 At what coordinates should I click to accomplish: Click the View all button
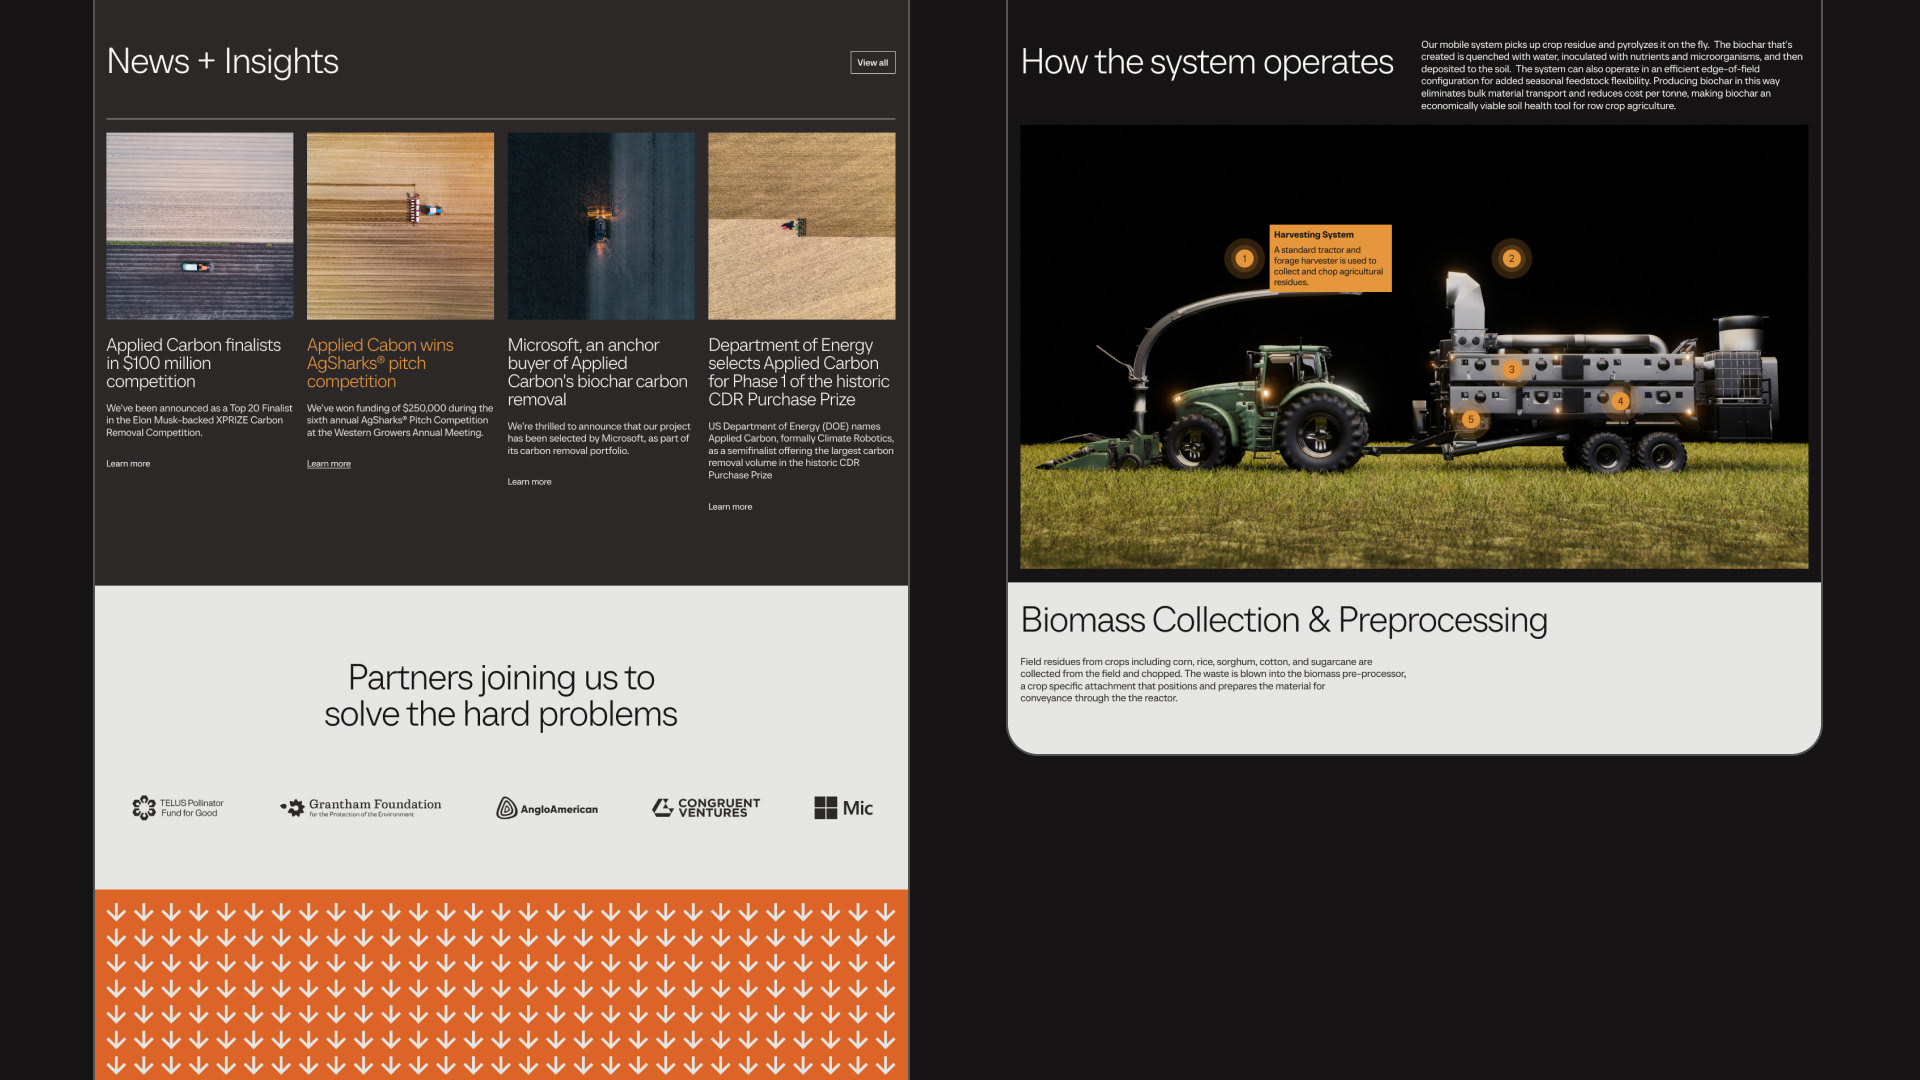pos(872,62)
